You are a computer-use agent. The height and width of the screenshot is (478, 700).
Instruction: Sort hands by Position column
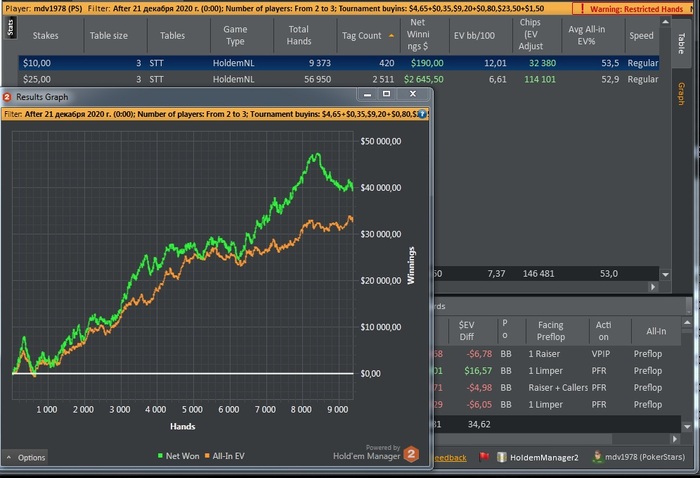point(505,329)
